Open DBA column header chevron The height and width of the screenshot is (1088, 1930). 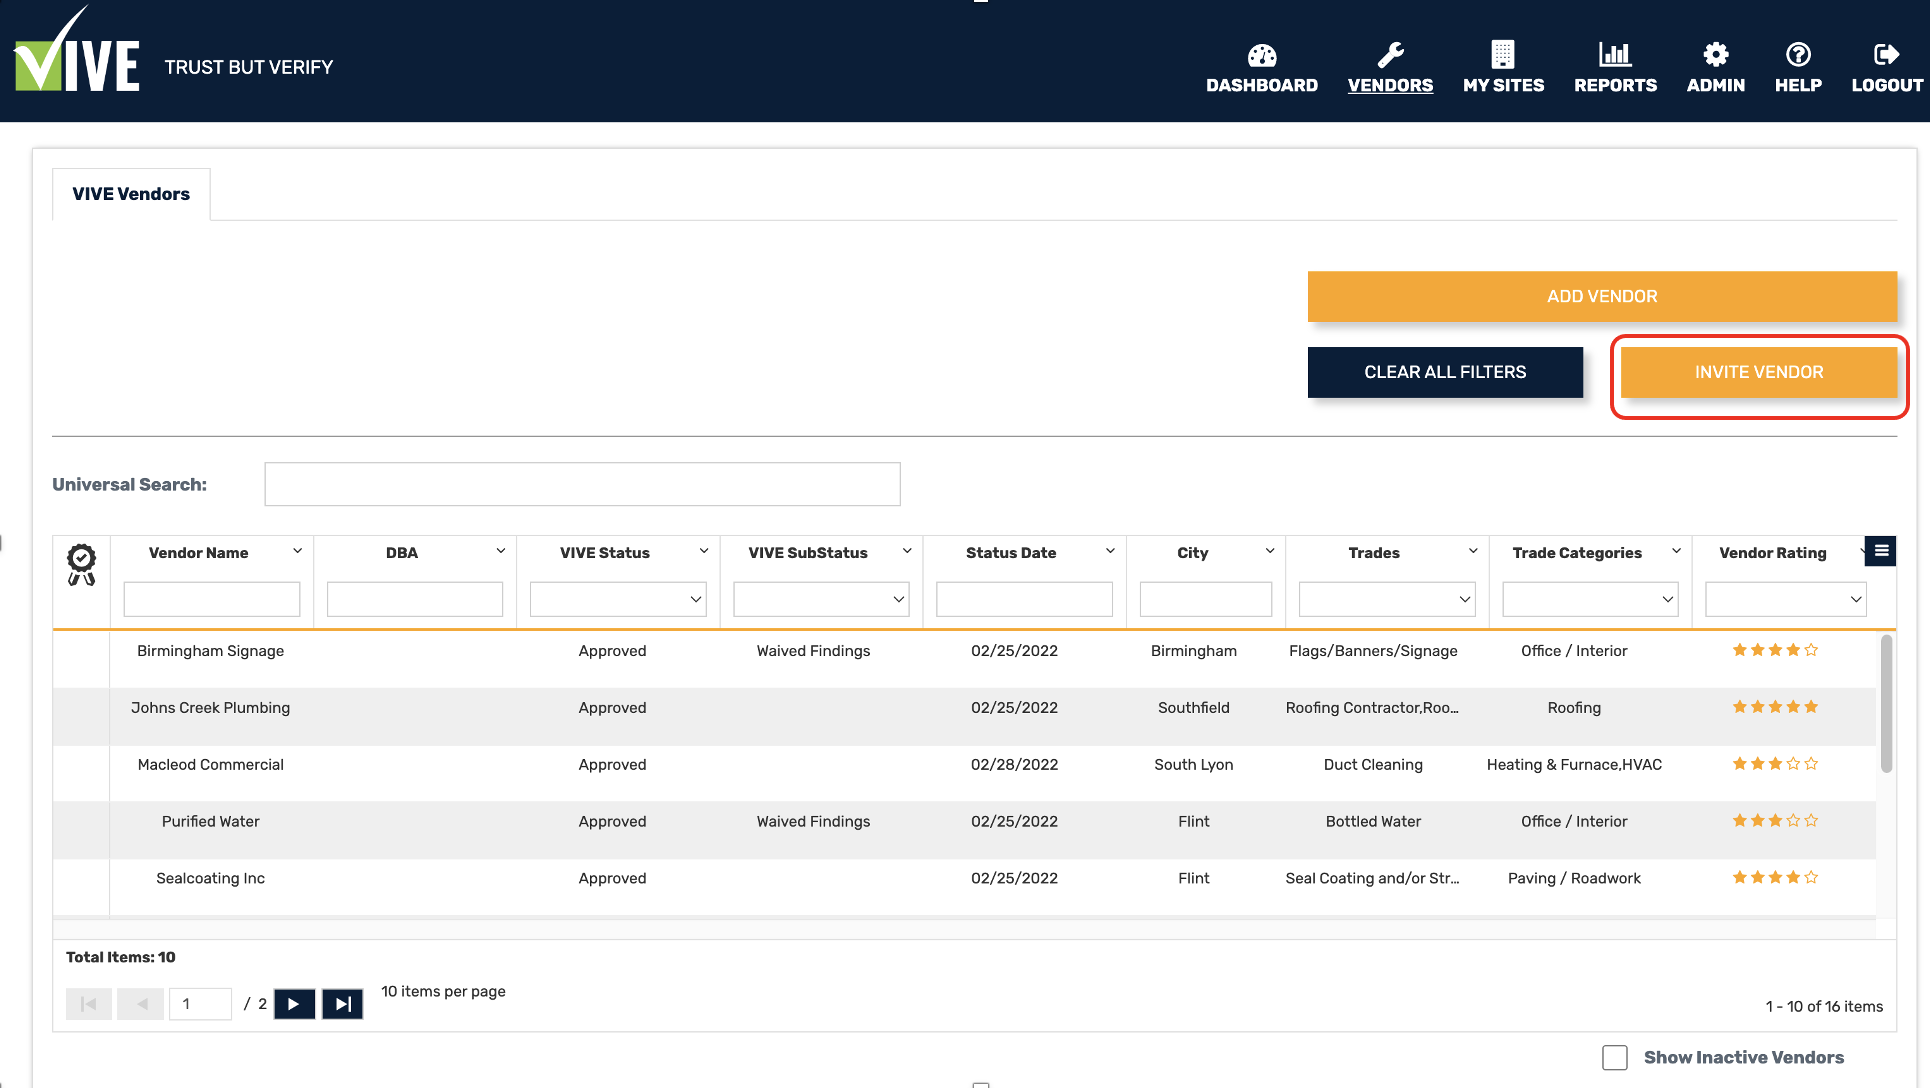[x=500, y=552]
